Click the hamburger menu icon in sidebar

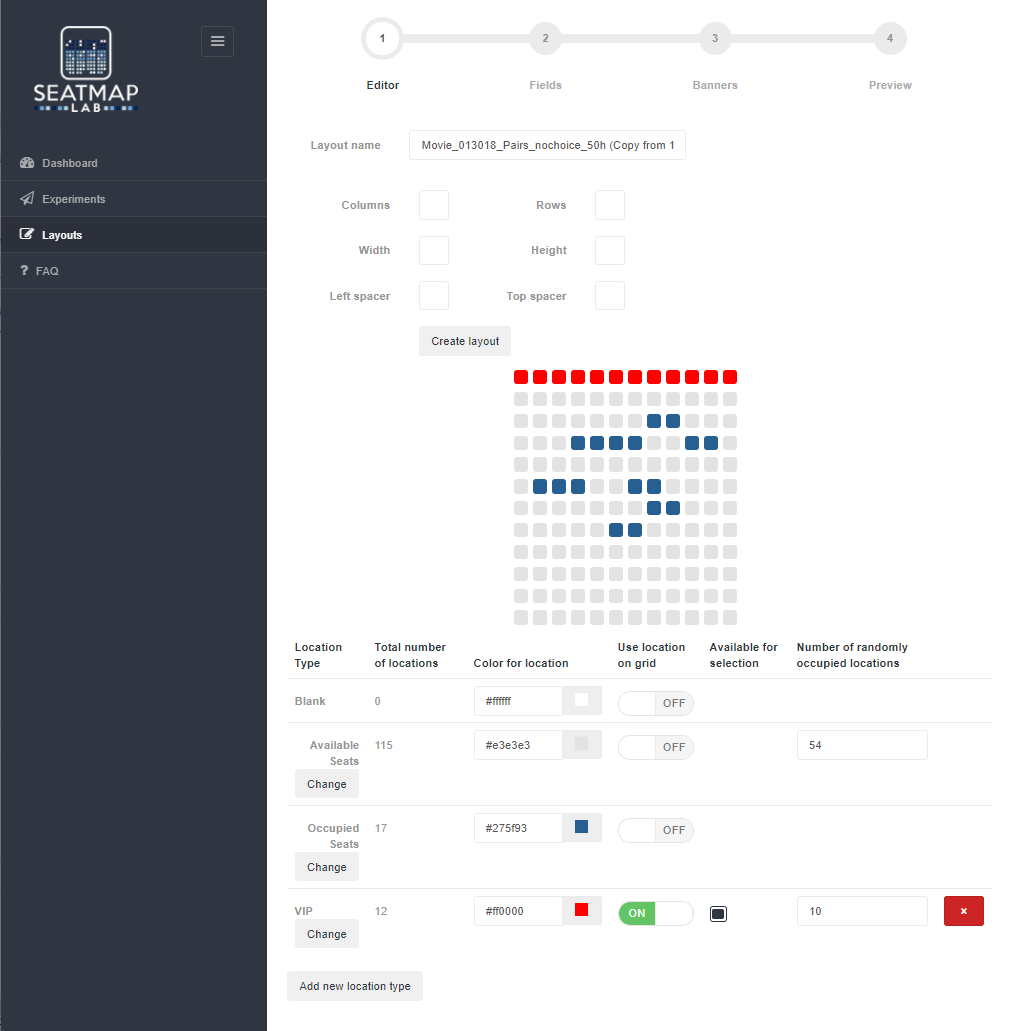(x=217, y=41)
